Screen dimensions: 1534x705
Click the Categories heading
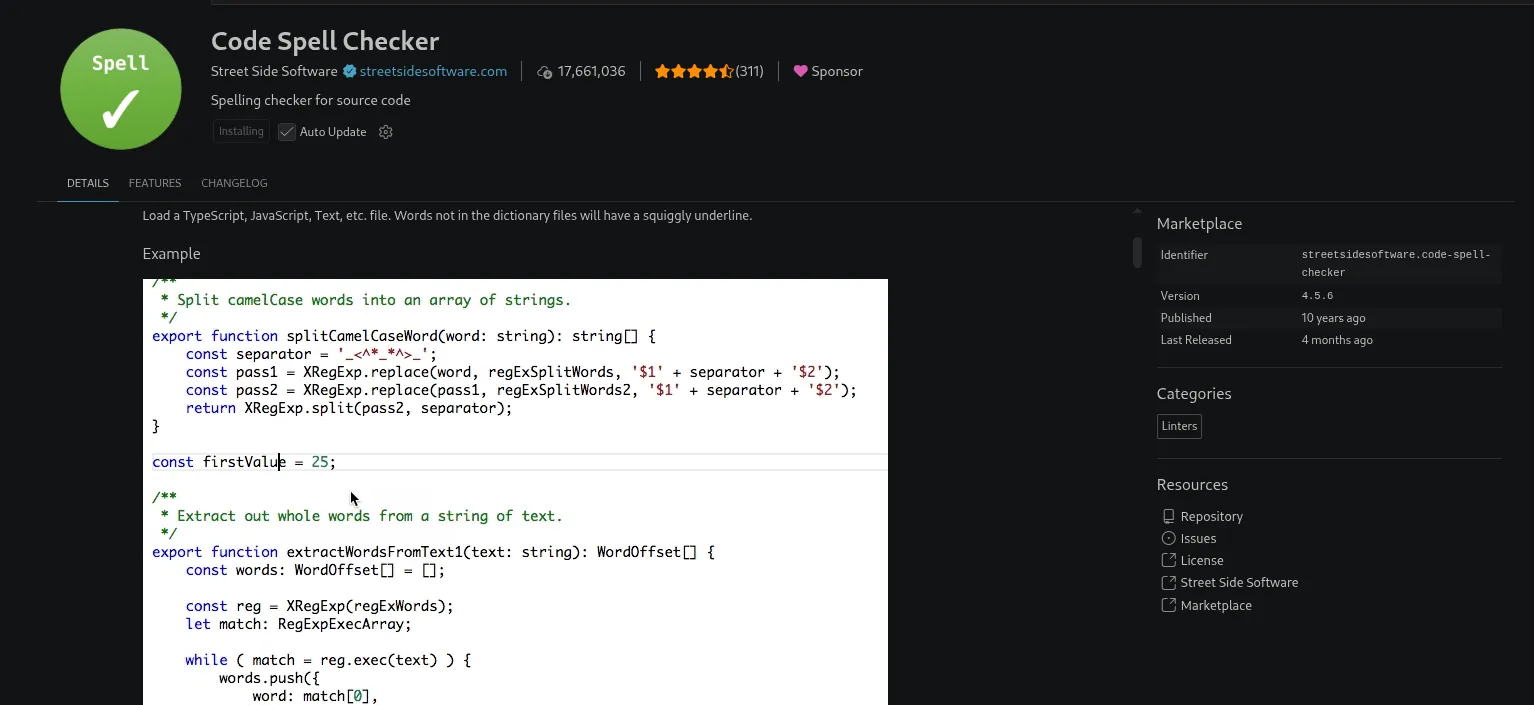1194,394
